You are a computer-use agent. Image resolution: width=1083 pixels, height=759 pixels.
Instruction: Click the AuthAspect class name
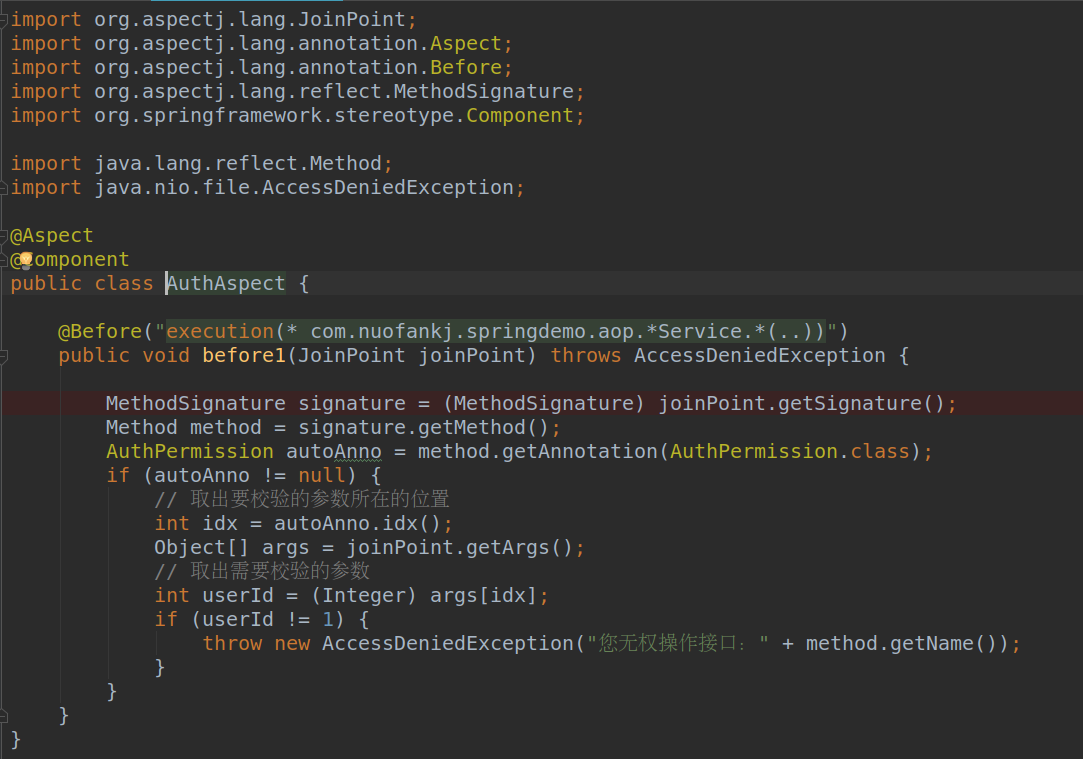(x=226, y=283)
